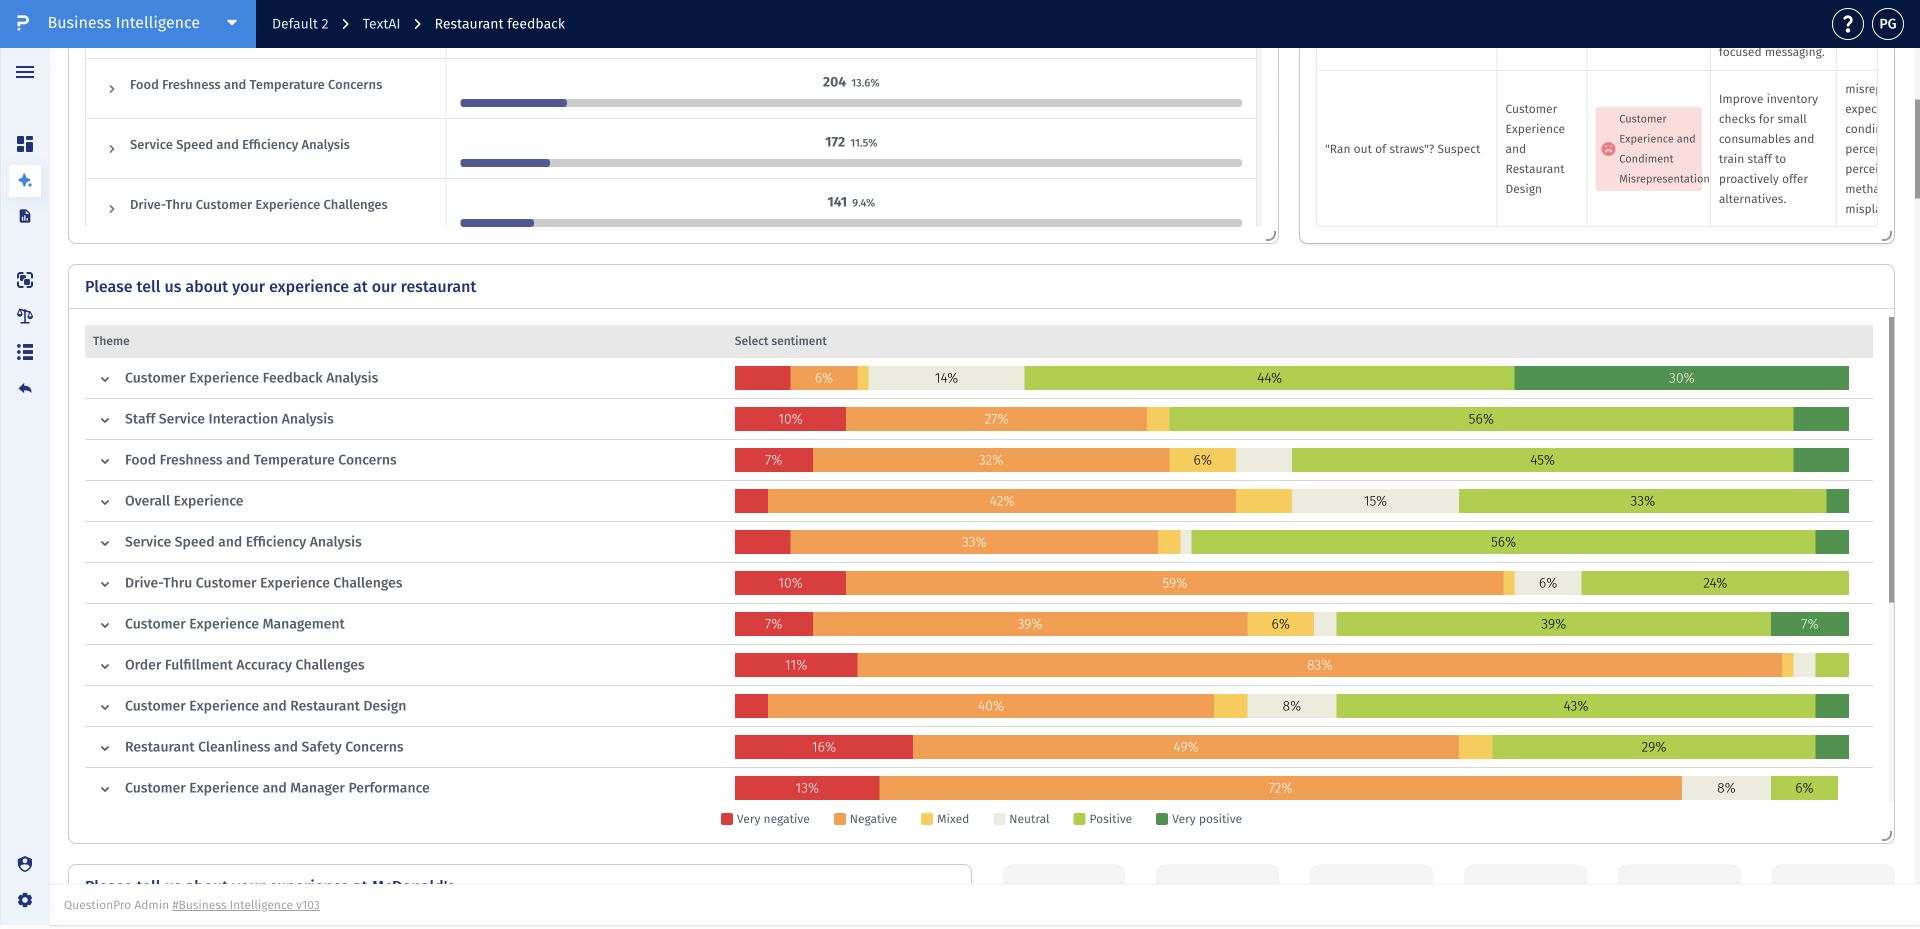Image resolution: width=1920 pixels, height=929 pixels.
Task: Click the Theme column header
Action: [x=111, y=341]
